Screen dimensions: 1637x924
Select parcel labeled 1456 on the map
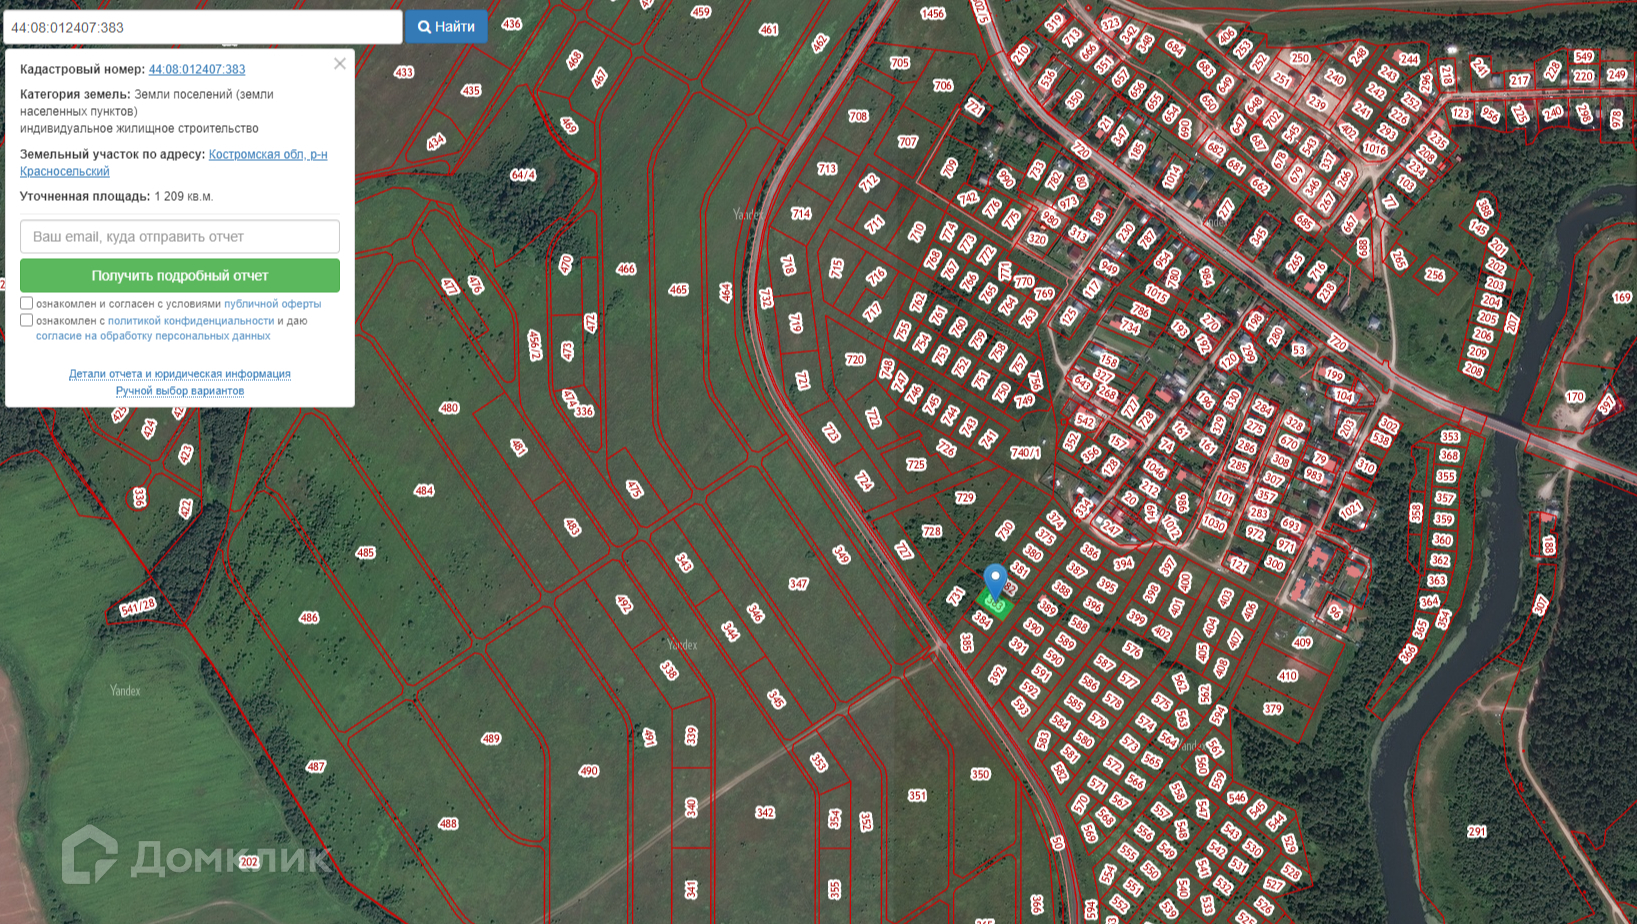[933, 14]
